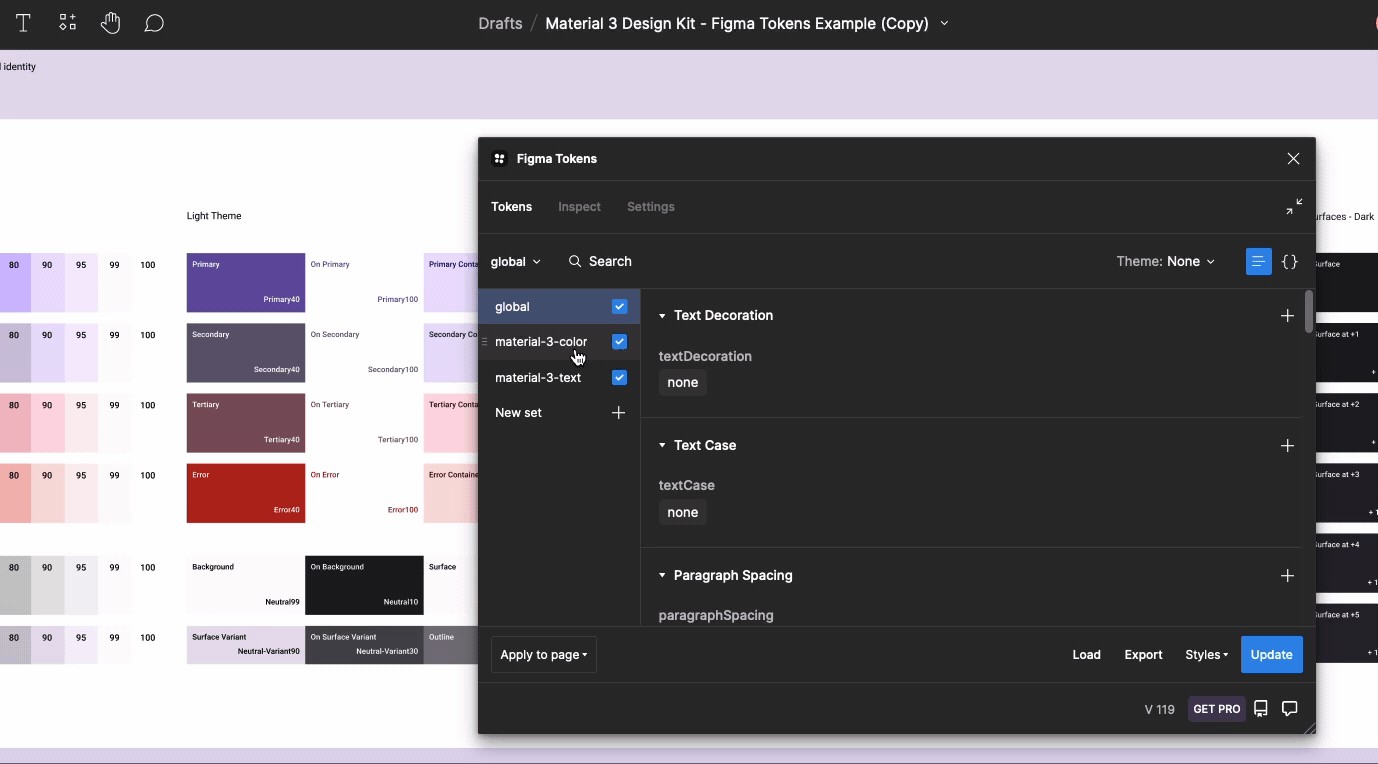Collapse plugin window with arrows icon
Viewport: 1378px width, 764px height.
(1294, 207)
